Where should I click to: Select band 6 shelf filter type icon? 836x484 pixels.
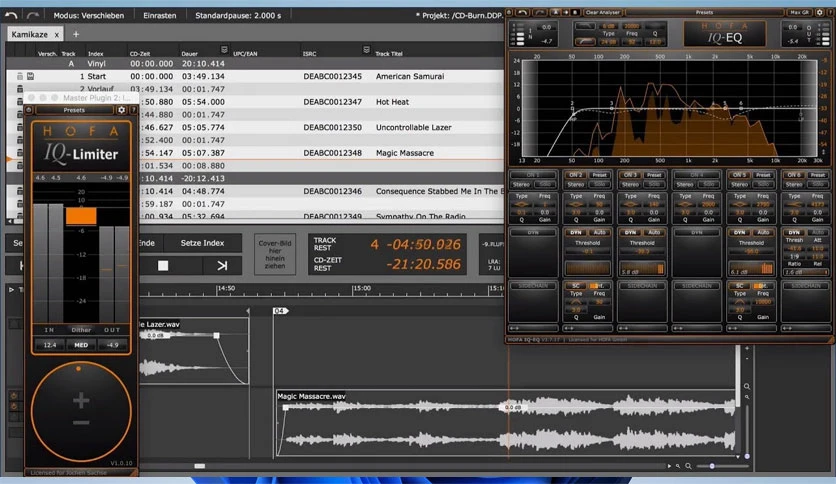pos(794,204)
